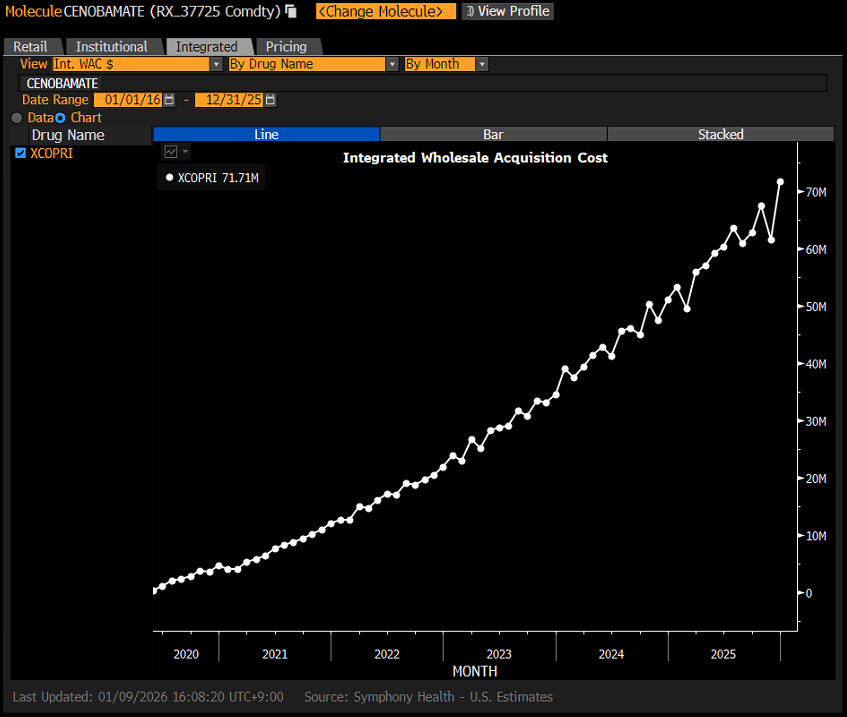Select the Stacked chart tab

point(721,135)
